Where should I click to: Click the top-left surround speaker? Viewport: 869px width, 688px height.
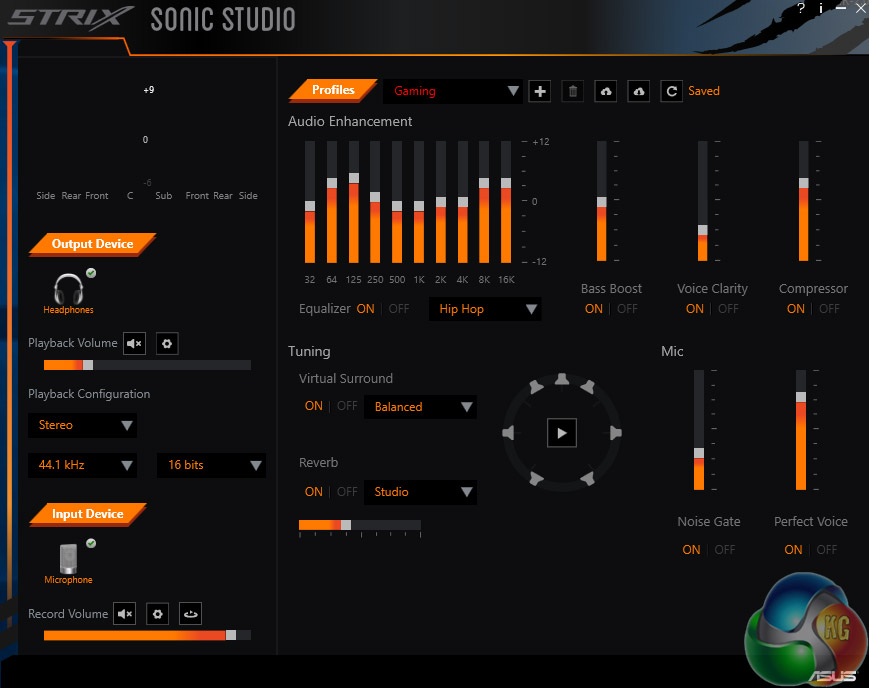tap(536, 386)
